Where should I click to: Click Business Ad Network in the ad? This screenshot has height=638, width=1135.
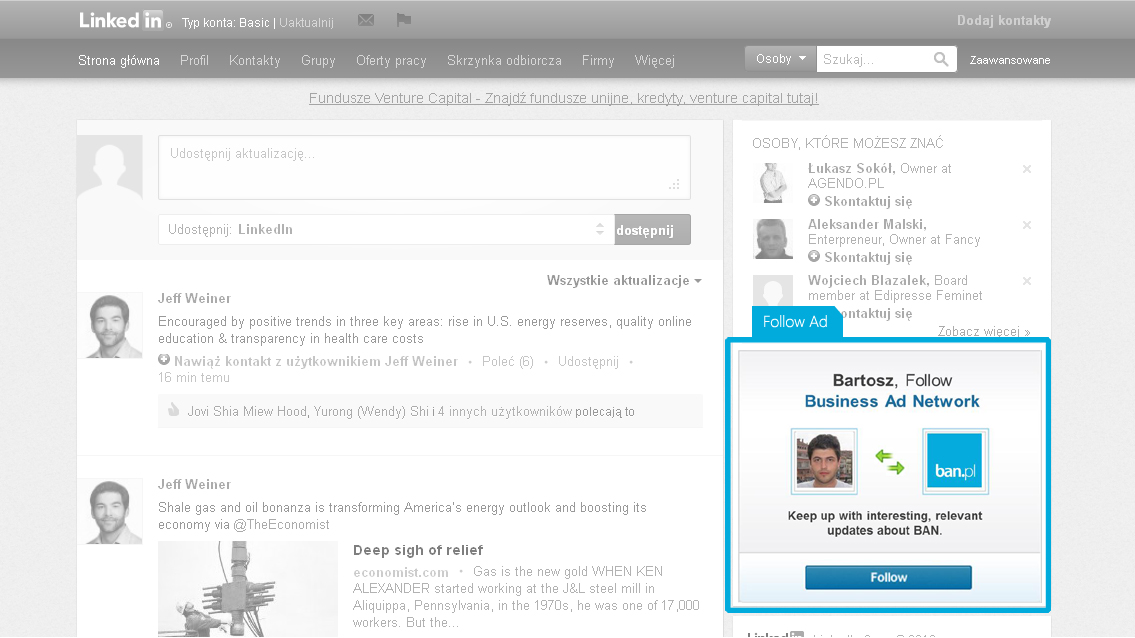pyautogui.click(x=892, y=401)
